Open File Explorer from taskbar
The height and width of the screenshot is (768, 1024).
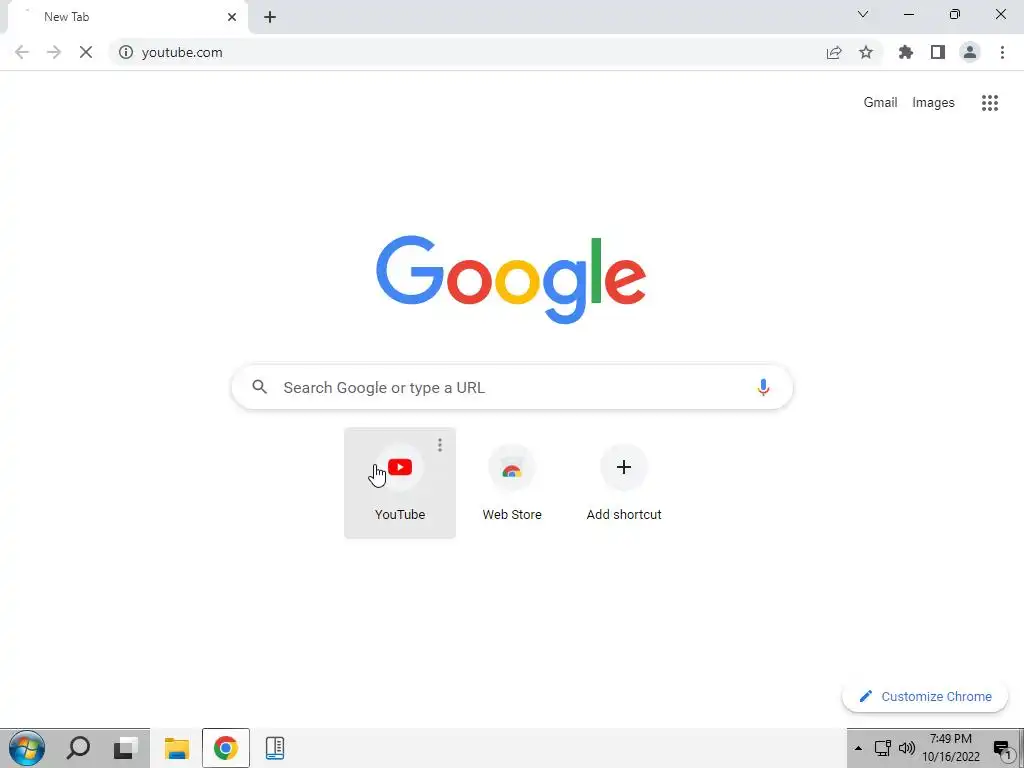tap(176, 748)
